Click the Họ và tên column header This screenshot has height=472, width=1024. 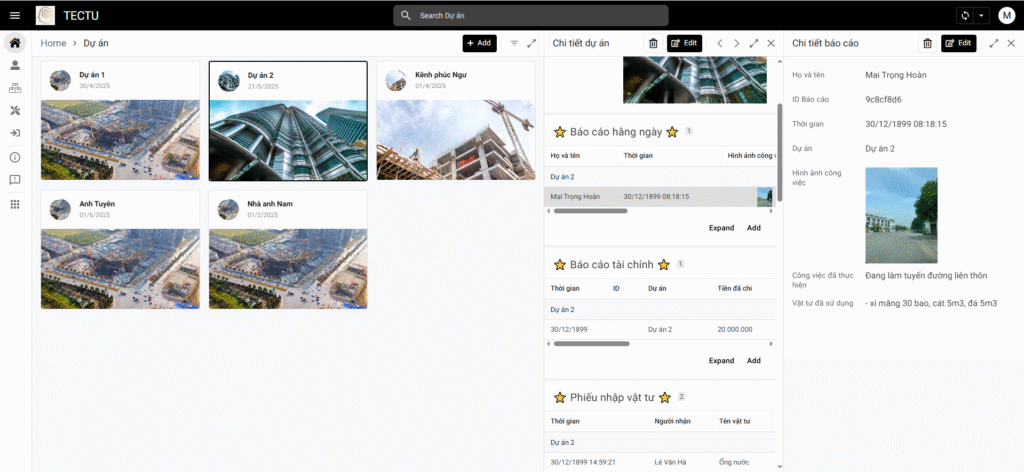565,155
